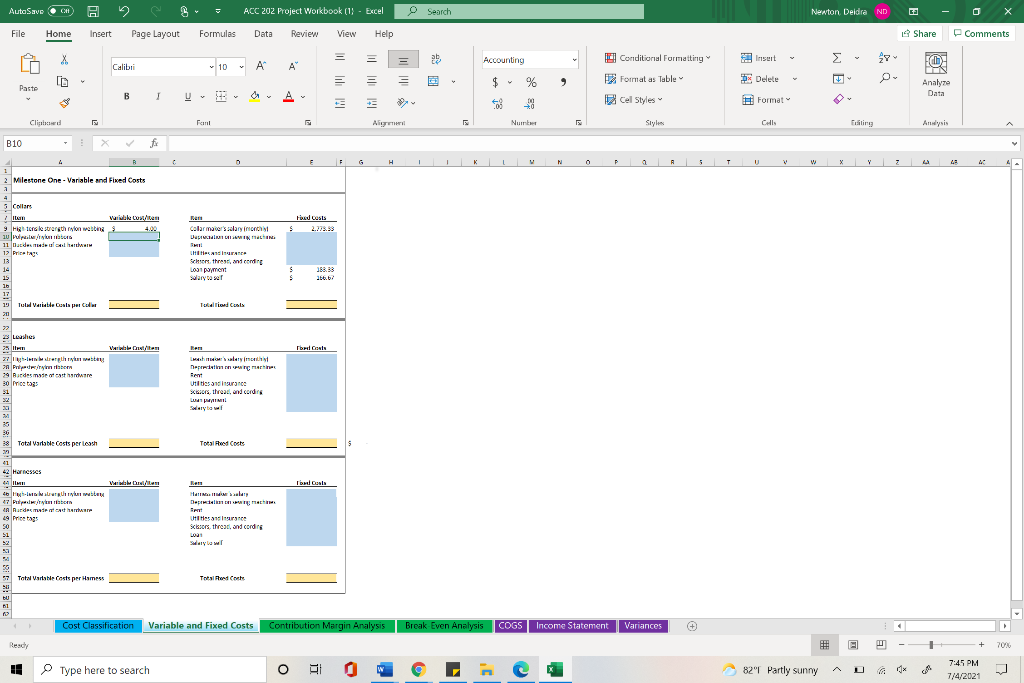
Task: Click the Paste button
Action: click(29, 77)
